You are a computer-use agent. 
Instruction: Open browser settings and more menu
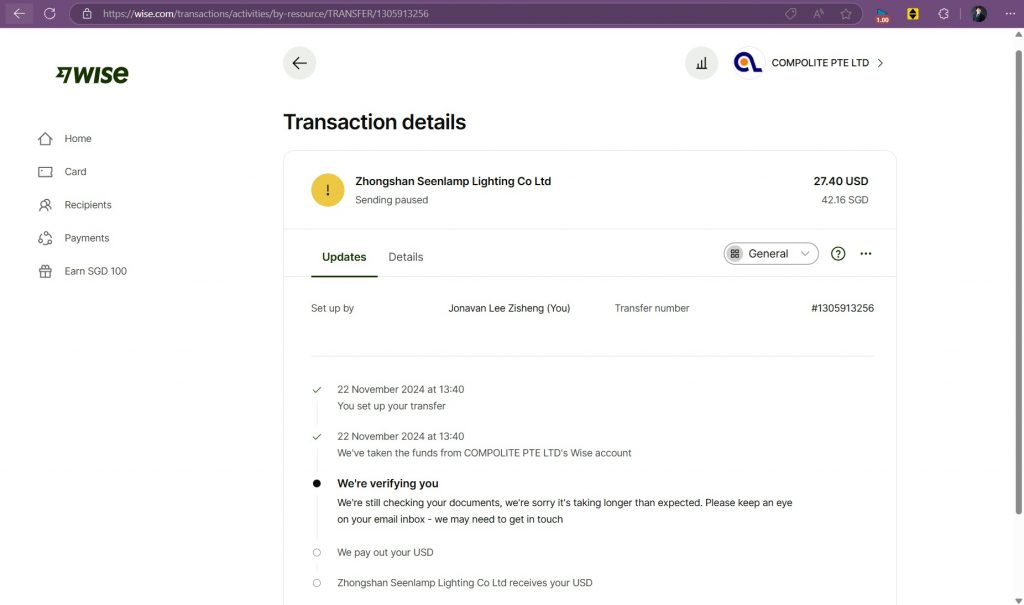pyautogui.click(x=1010, y=14)
